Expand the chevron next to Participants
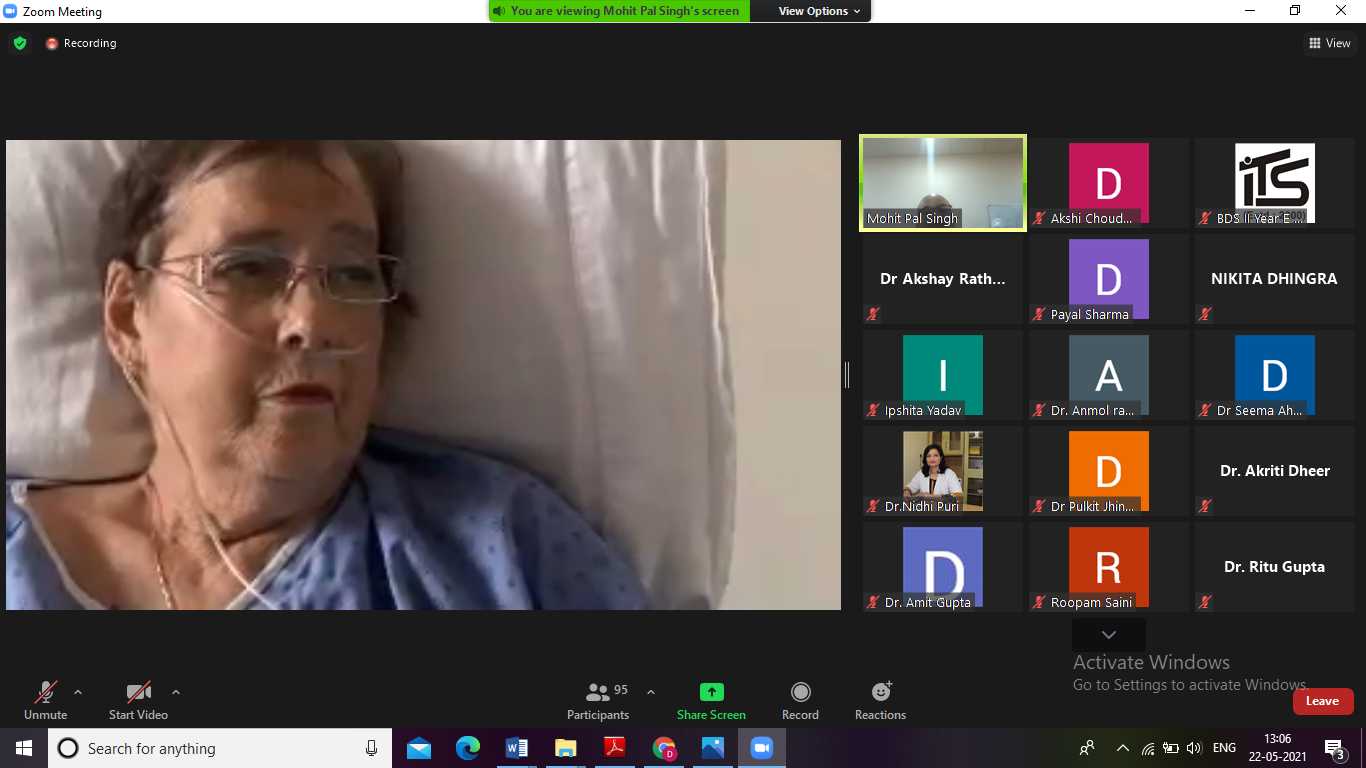Image resolution: width=1366 pixels, height=768 pixels. click(651, 692)
